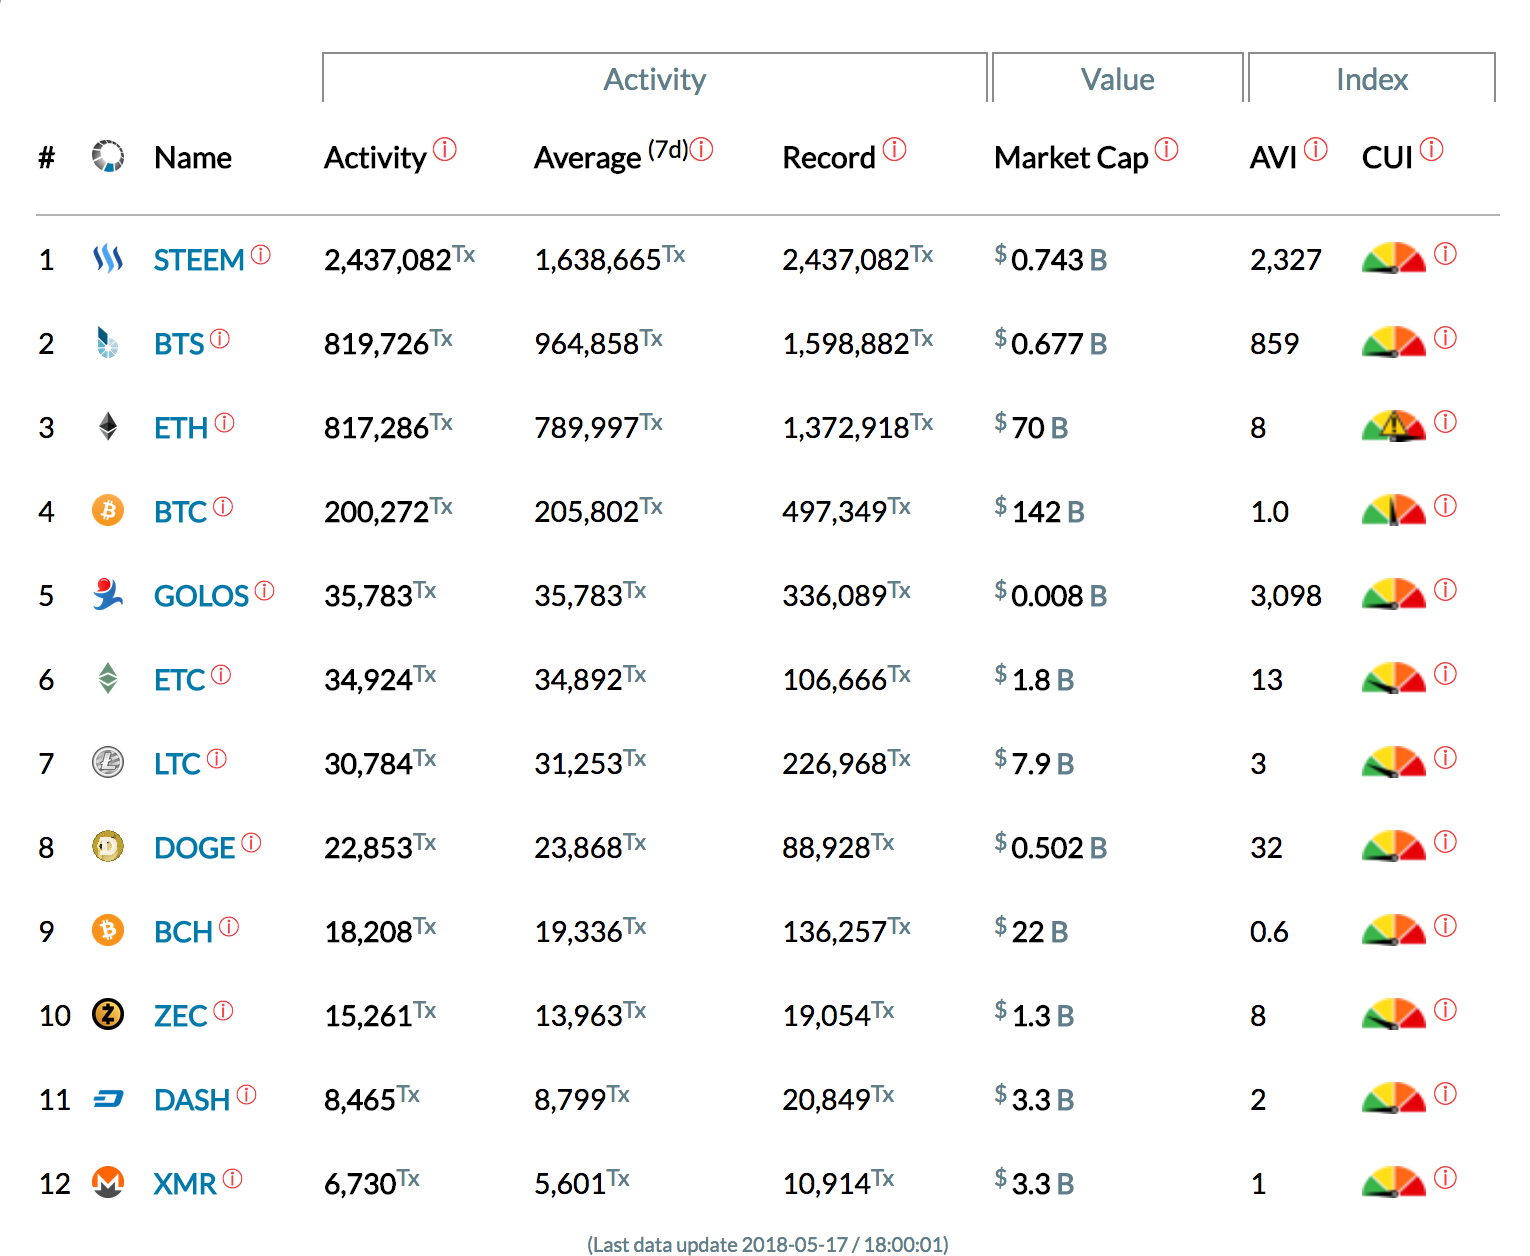Open the GOLOS coin link

point(201,596)
